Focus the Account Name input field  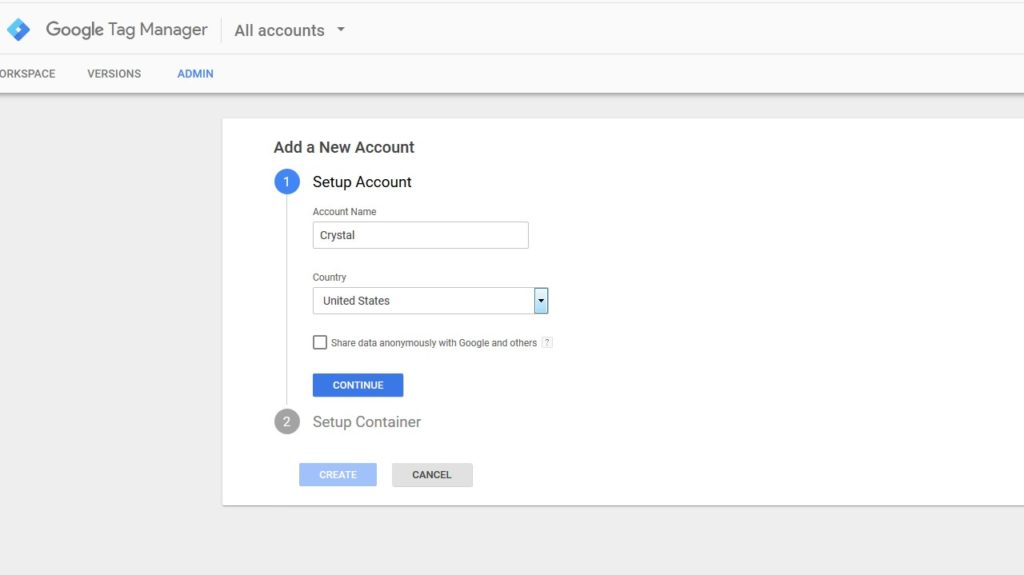421,235
